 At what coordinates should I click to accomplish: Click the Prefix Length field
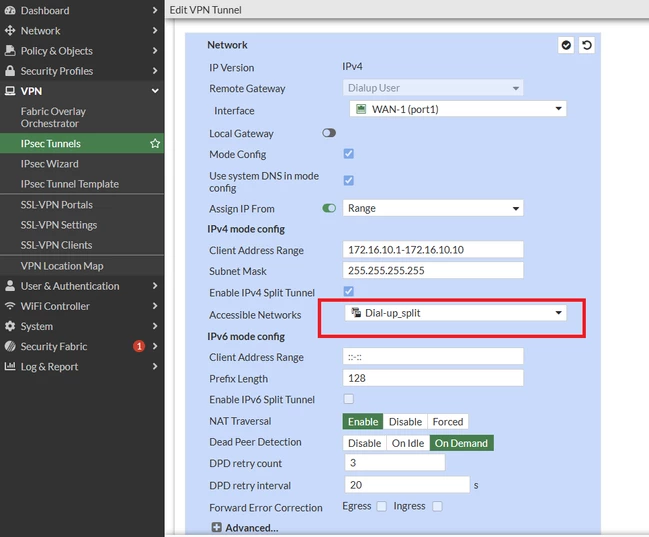[x=433, y=378]
